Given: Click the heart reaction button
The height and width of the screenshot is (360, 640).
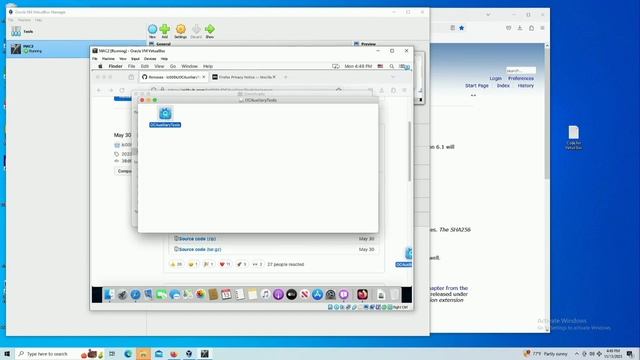Looking at the screenshot, I should click(x=225, y=264).
